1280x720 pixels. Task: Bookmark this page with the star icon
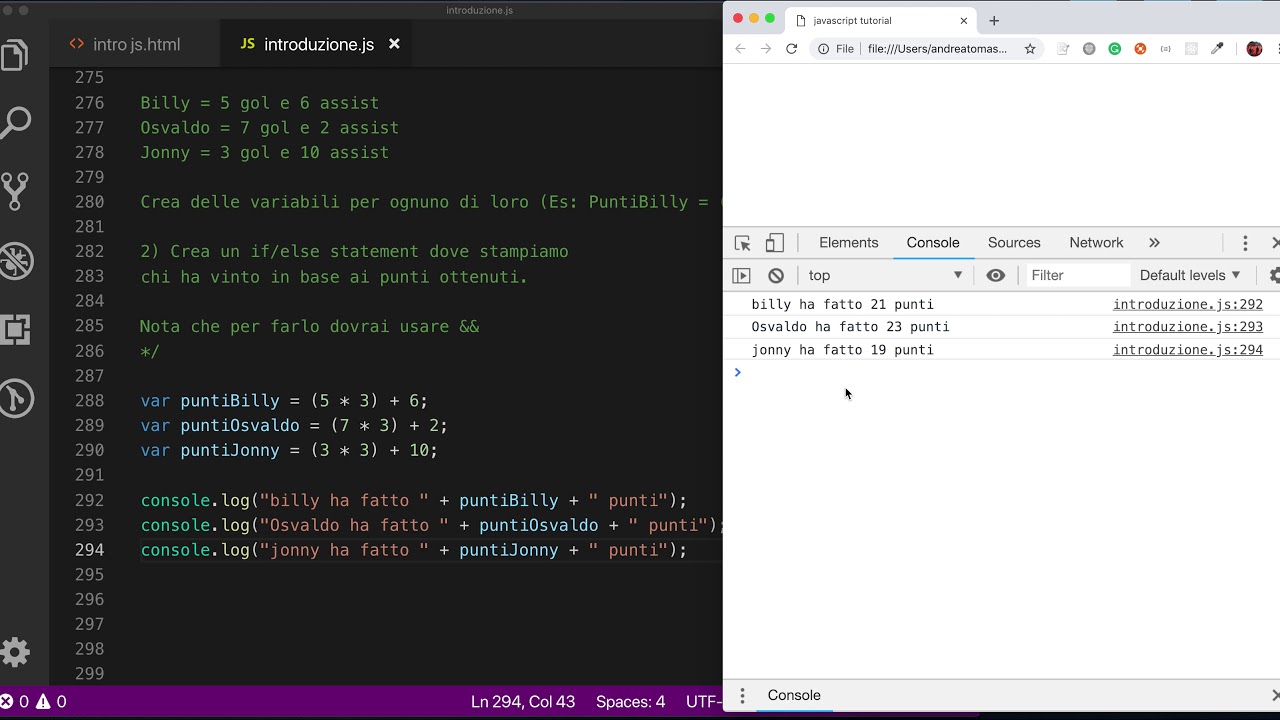(x=1030, y=48)
